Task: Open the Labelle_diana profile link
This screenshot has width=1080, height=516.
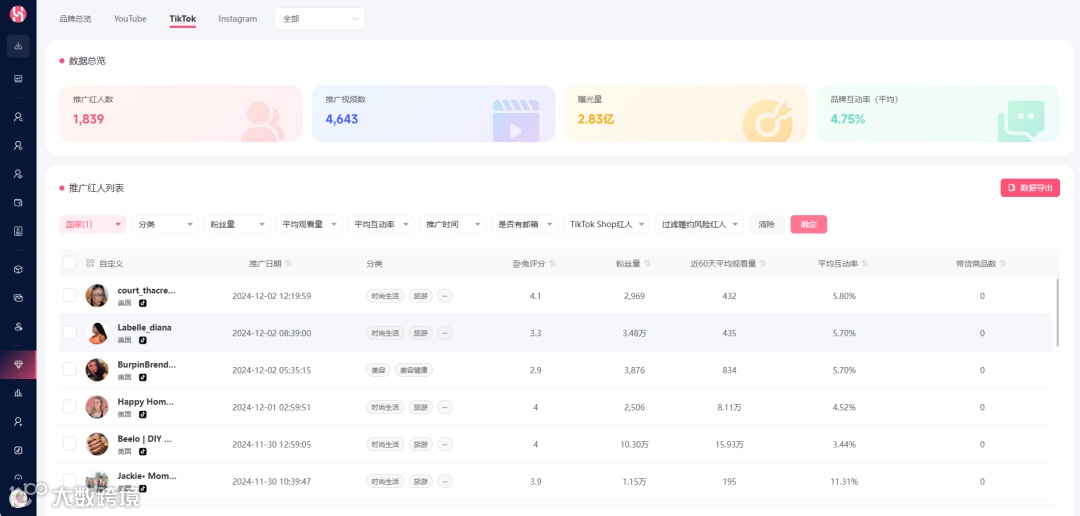Action: click(x=145, y=328)
